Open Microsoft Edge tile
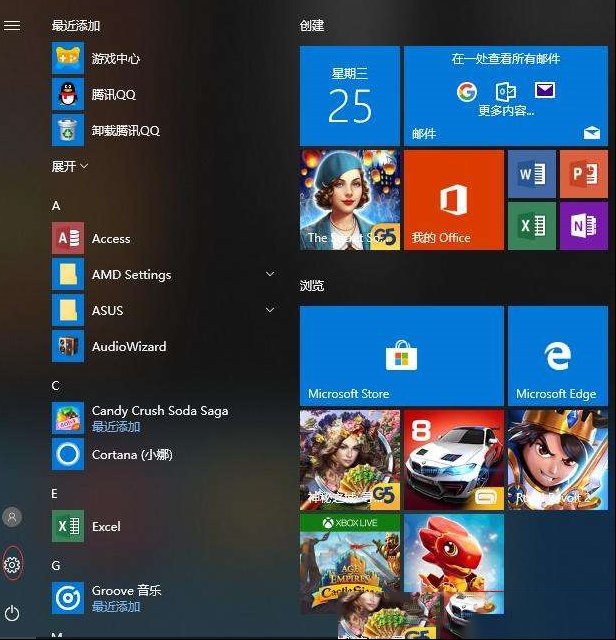 pos(558,356)
